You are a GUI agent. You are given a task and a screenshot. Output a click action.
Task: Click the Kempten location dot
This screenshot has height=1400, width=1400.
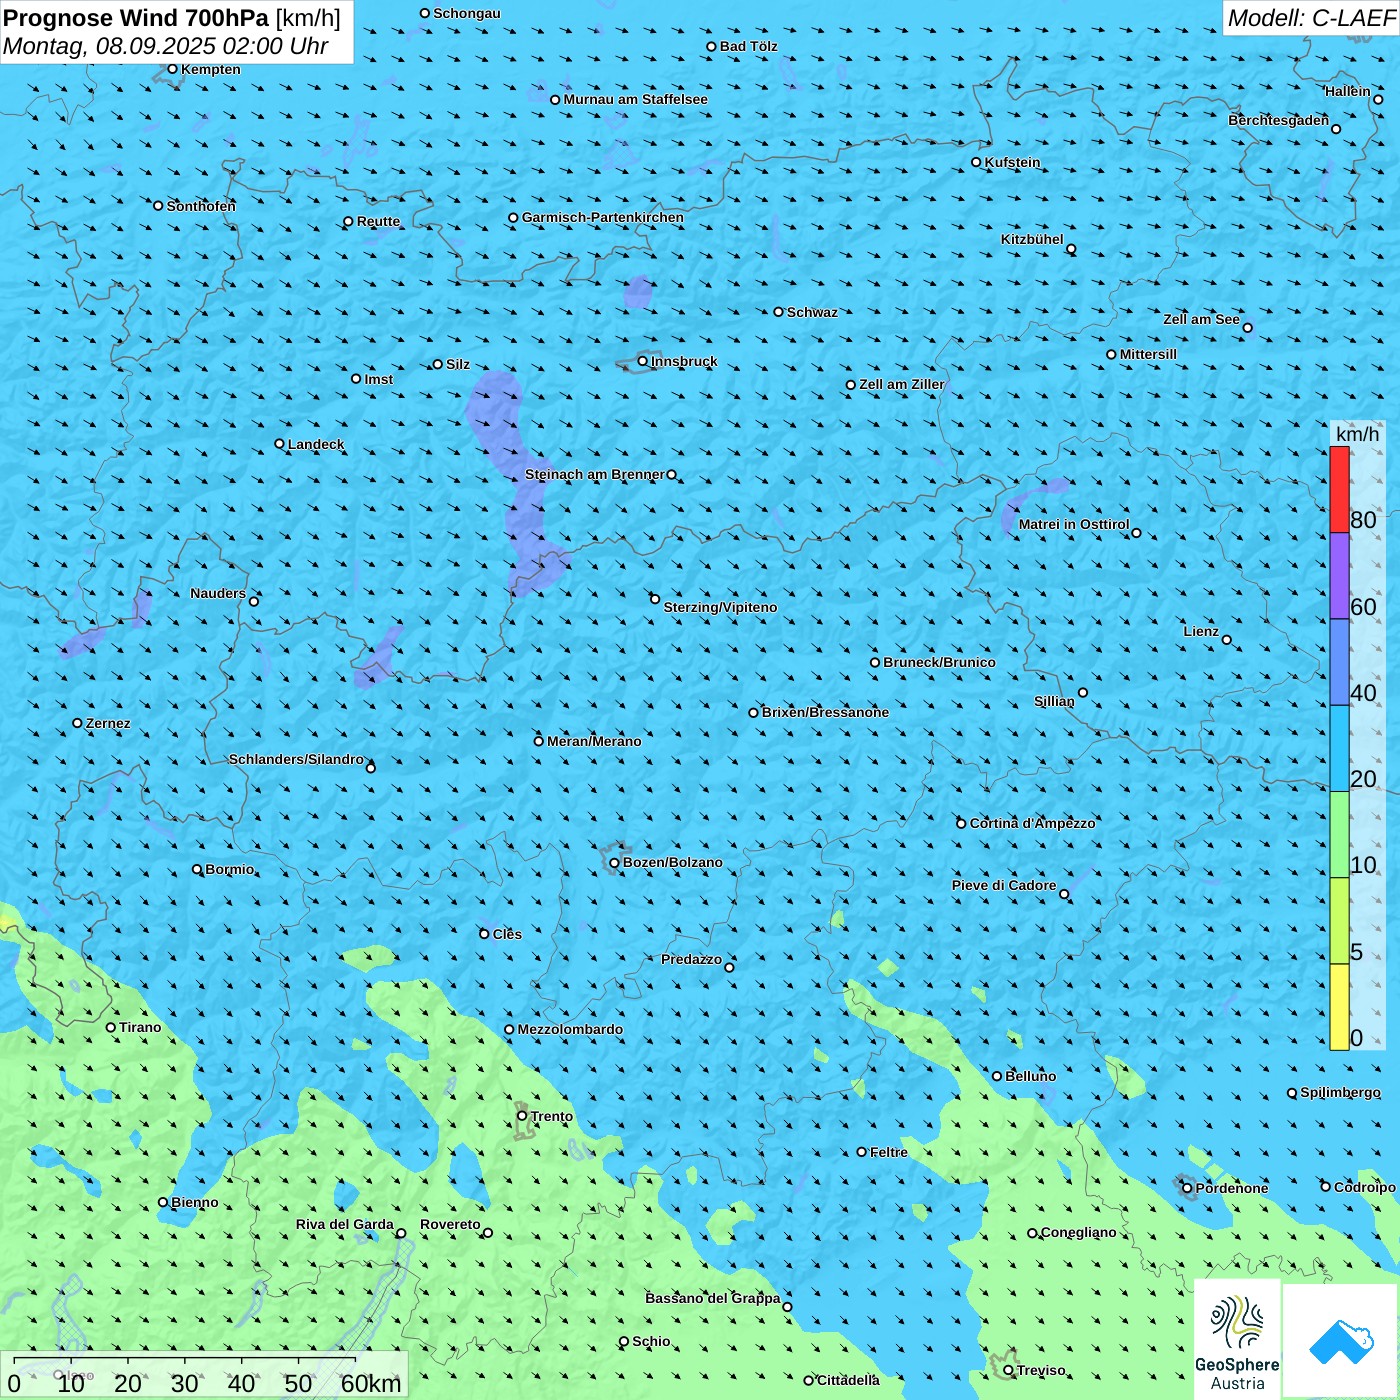[172, 69]
